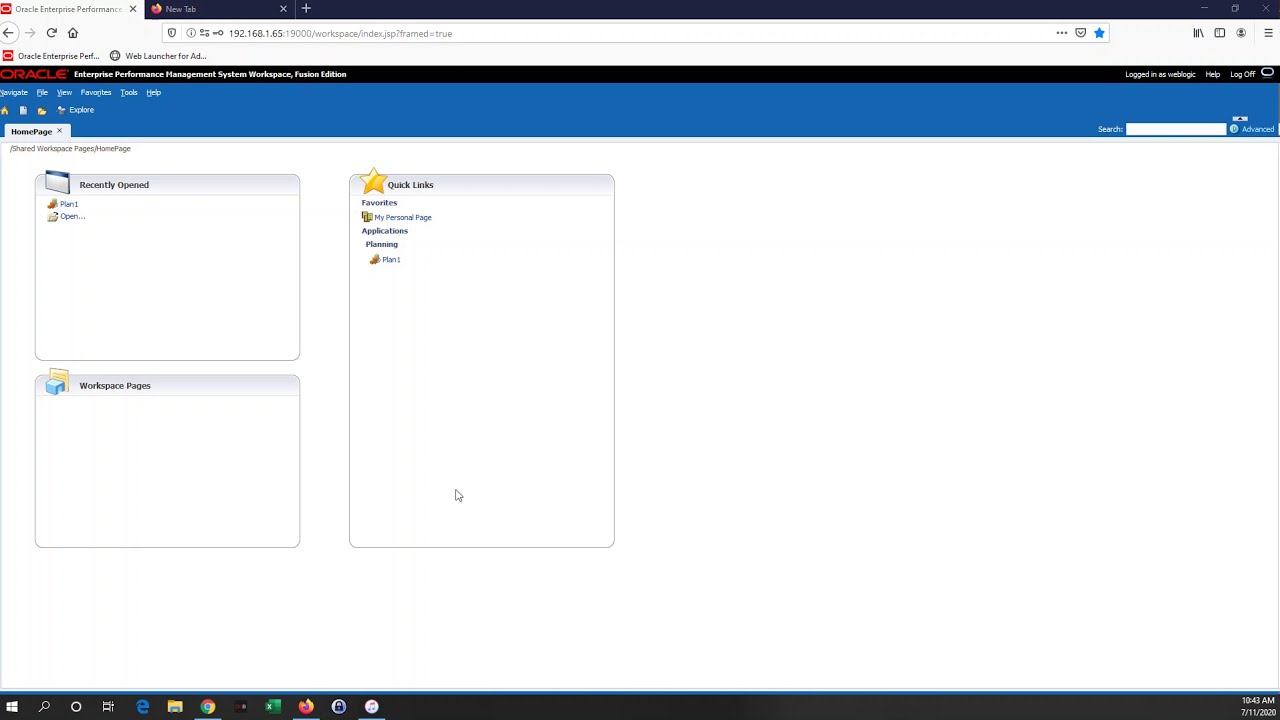Click the Firefox icon on the taskbar
Image resolution: width=1280 pixels, height=720 pixels.
[x=306, y=707]
